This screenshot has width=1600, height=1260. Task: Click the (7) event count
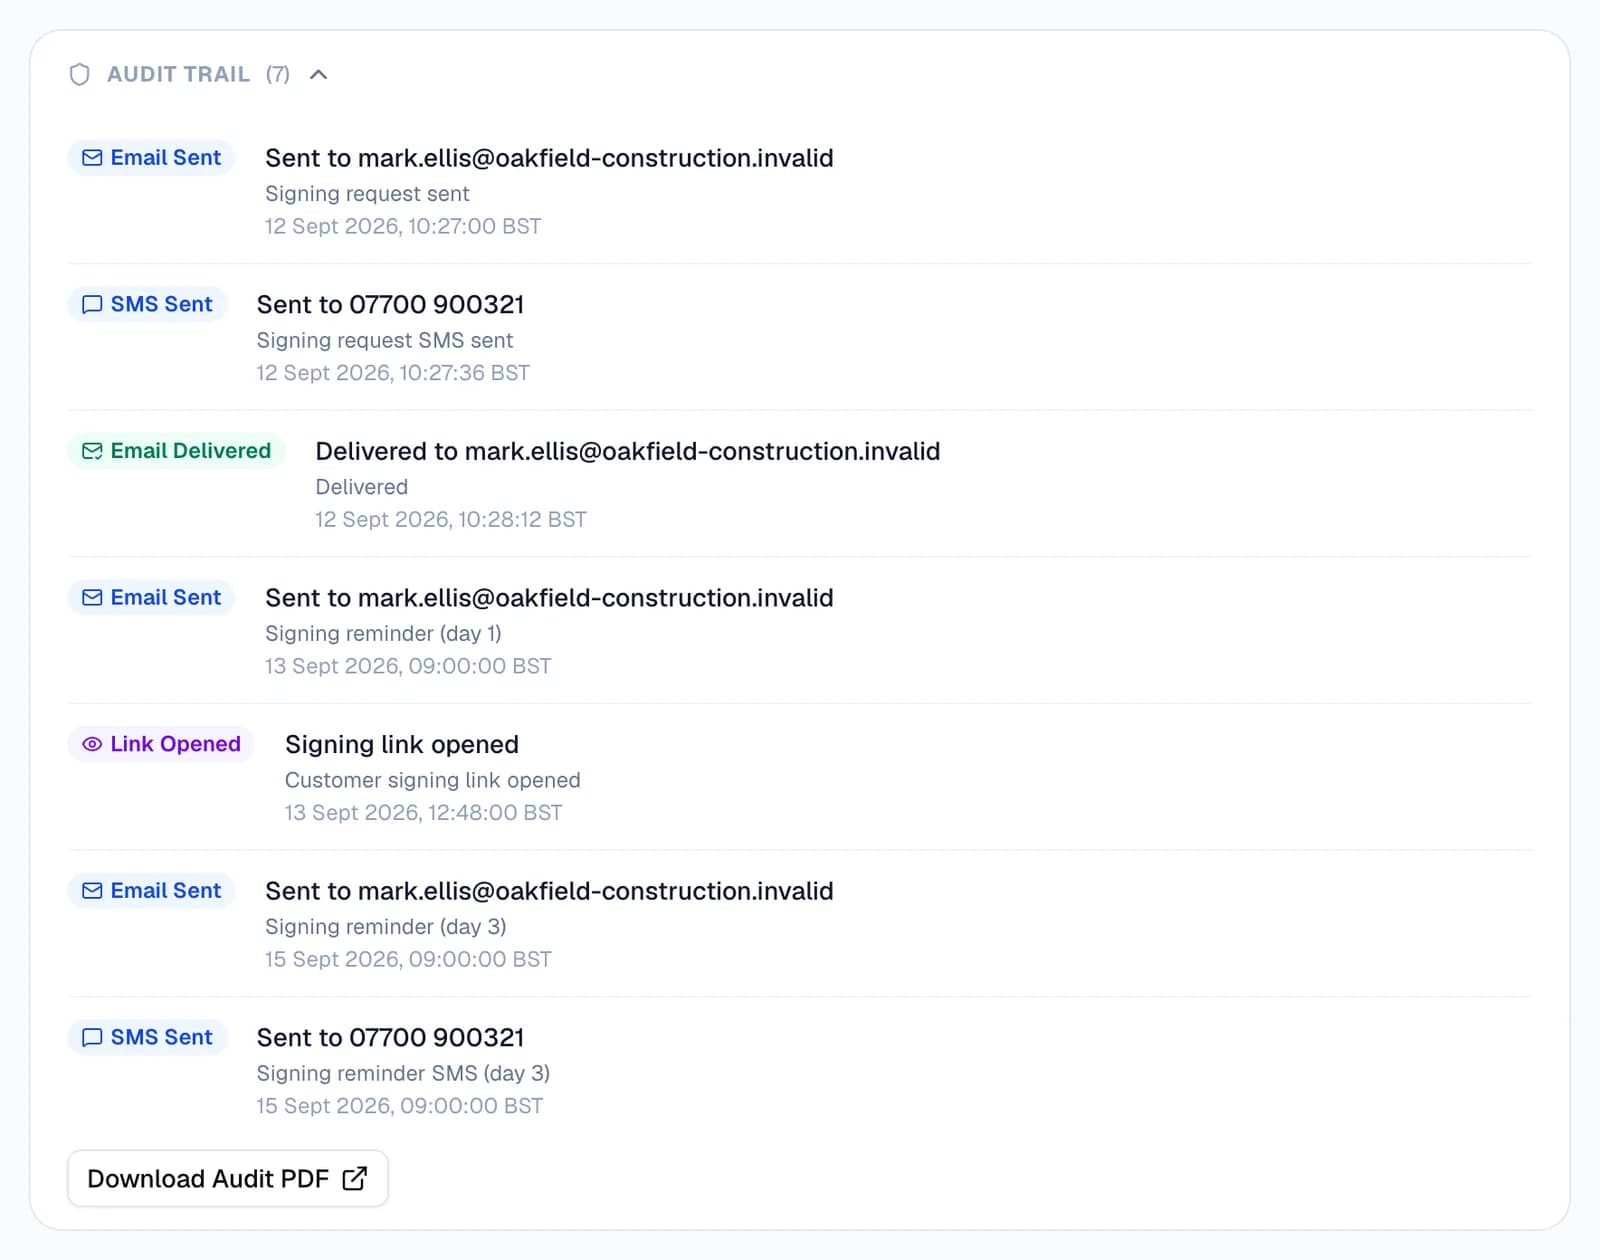pyautogui.click(x=278, y=75)
